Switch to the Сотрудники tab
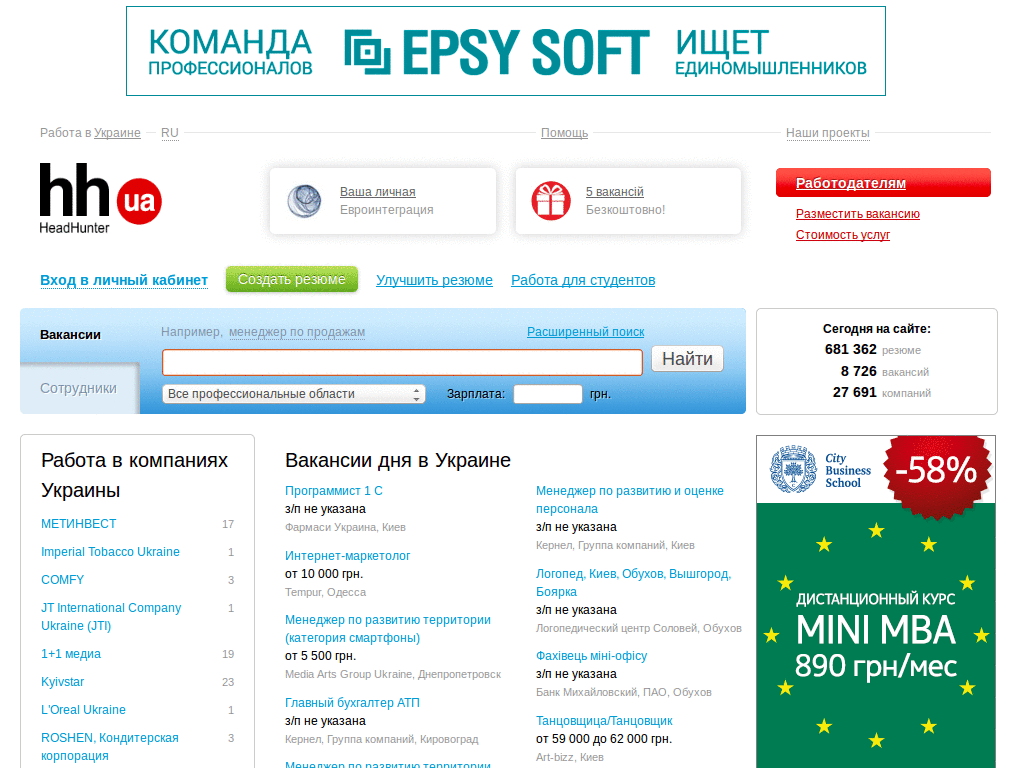Image resolution: width=1024 pixels, height=768 pixels. coord(78,388)
